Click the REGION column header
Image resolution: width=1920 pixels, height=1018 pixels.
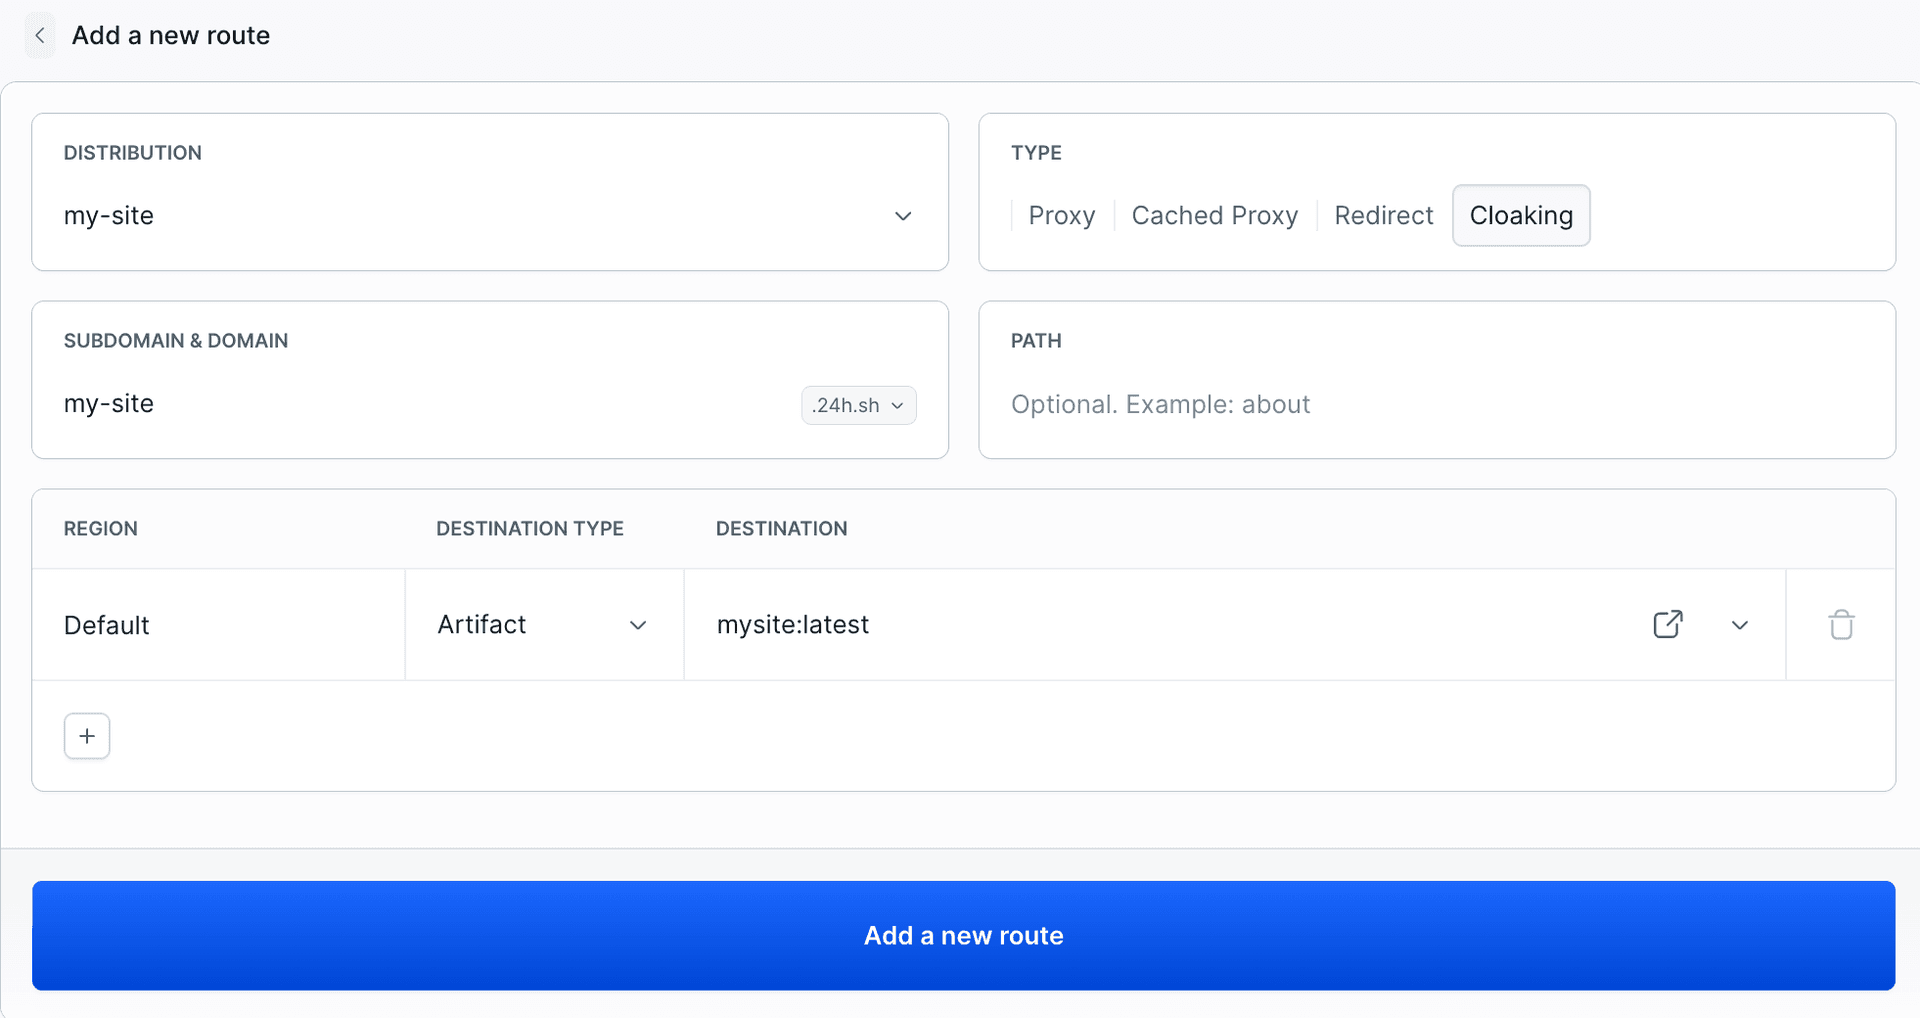pos(101,529)
